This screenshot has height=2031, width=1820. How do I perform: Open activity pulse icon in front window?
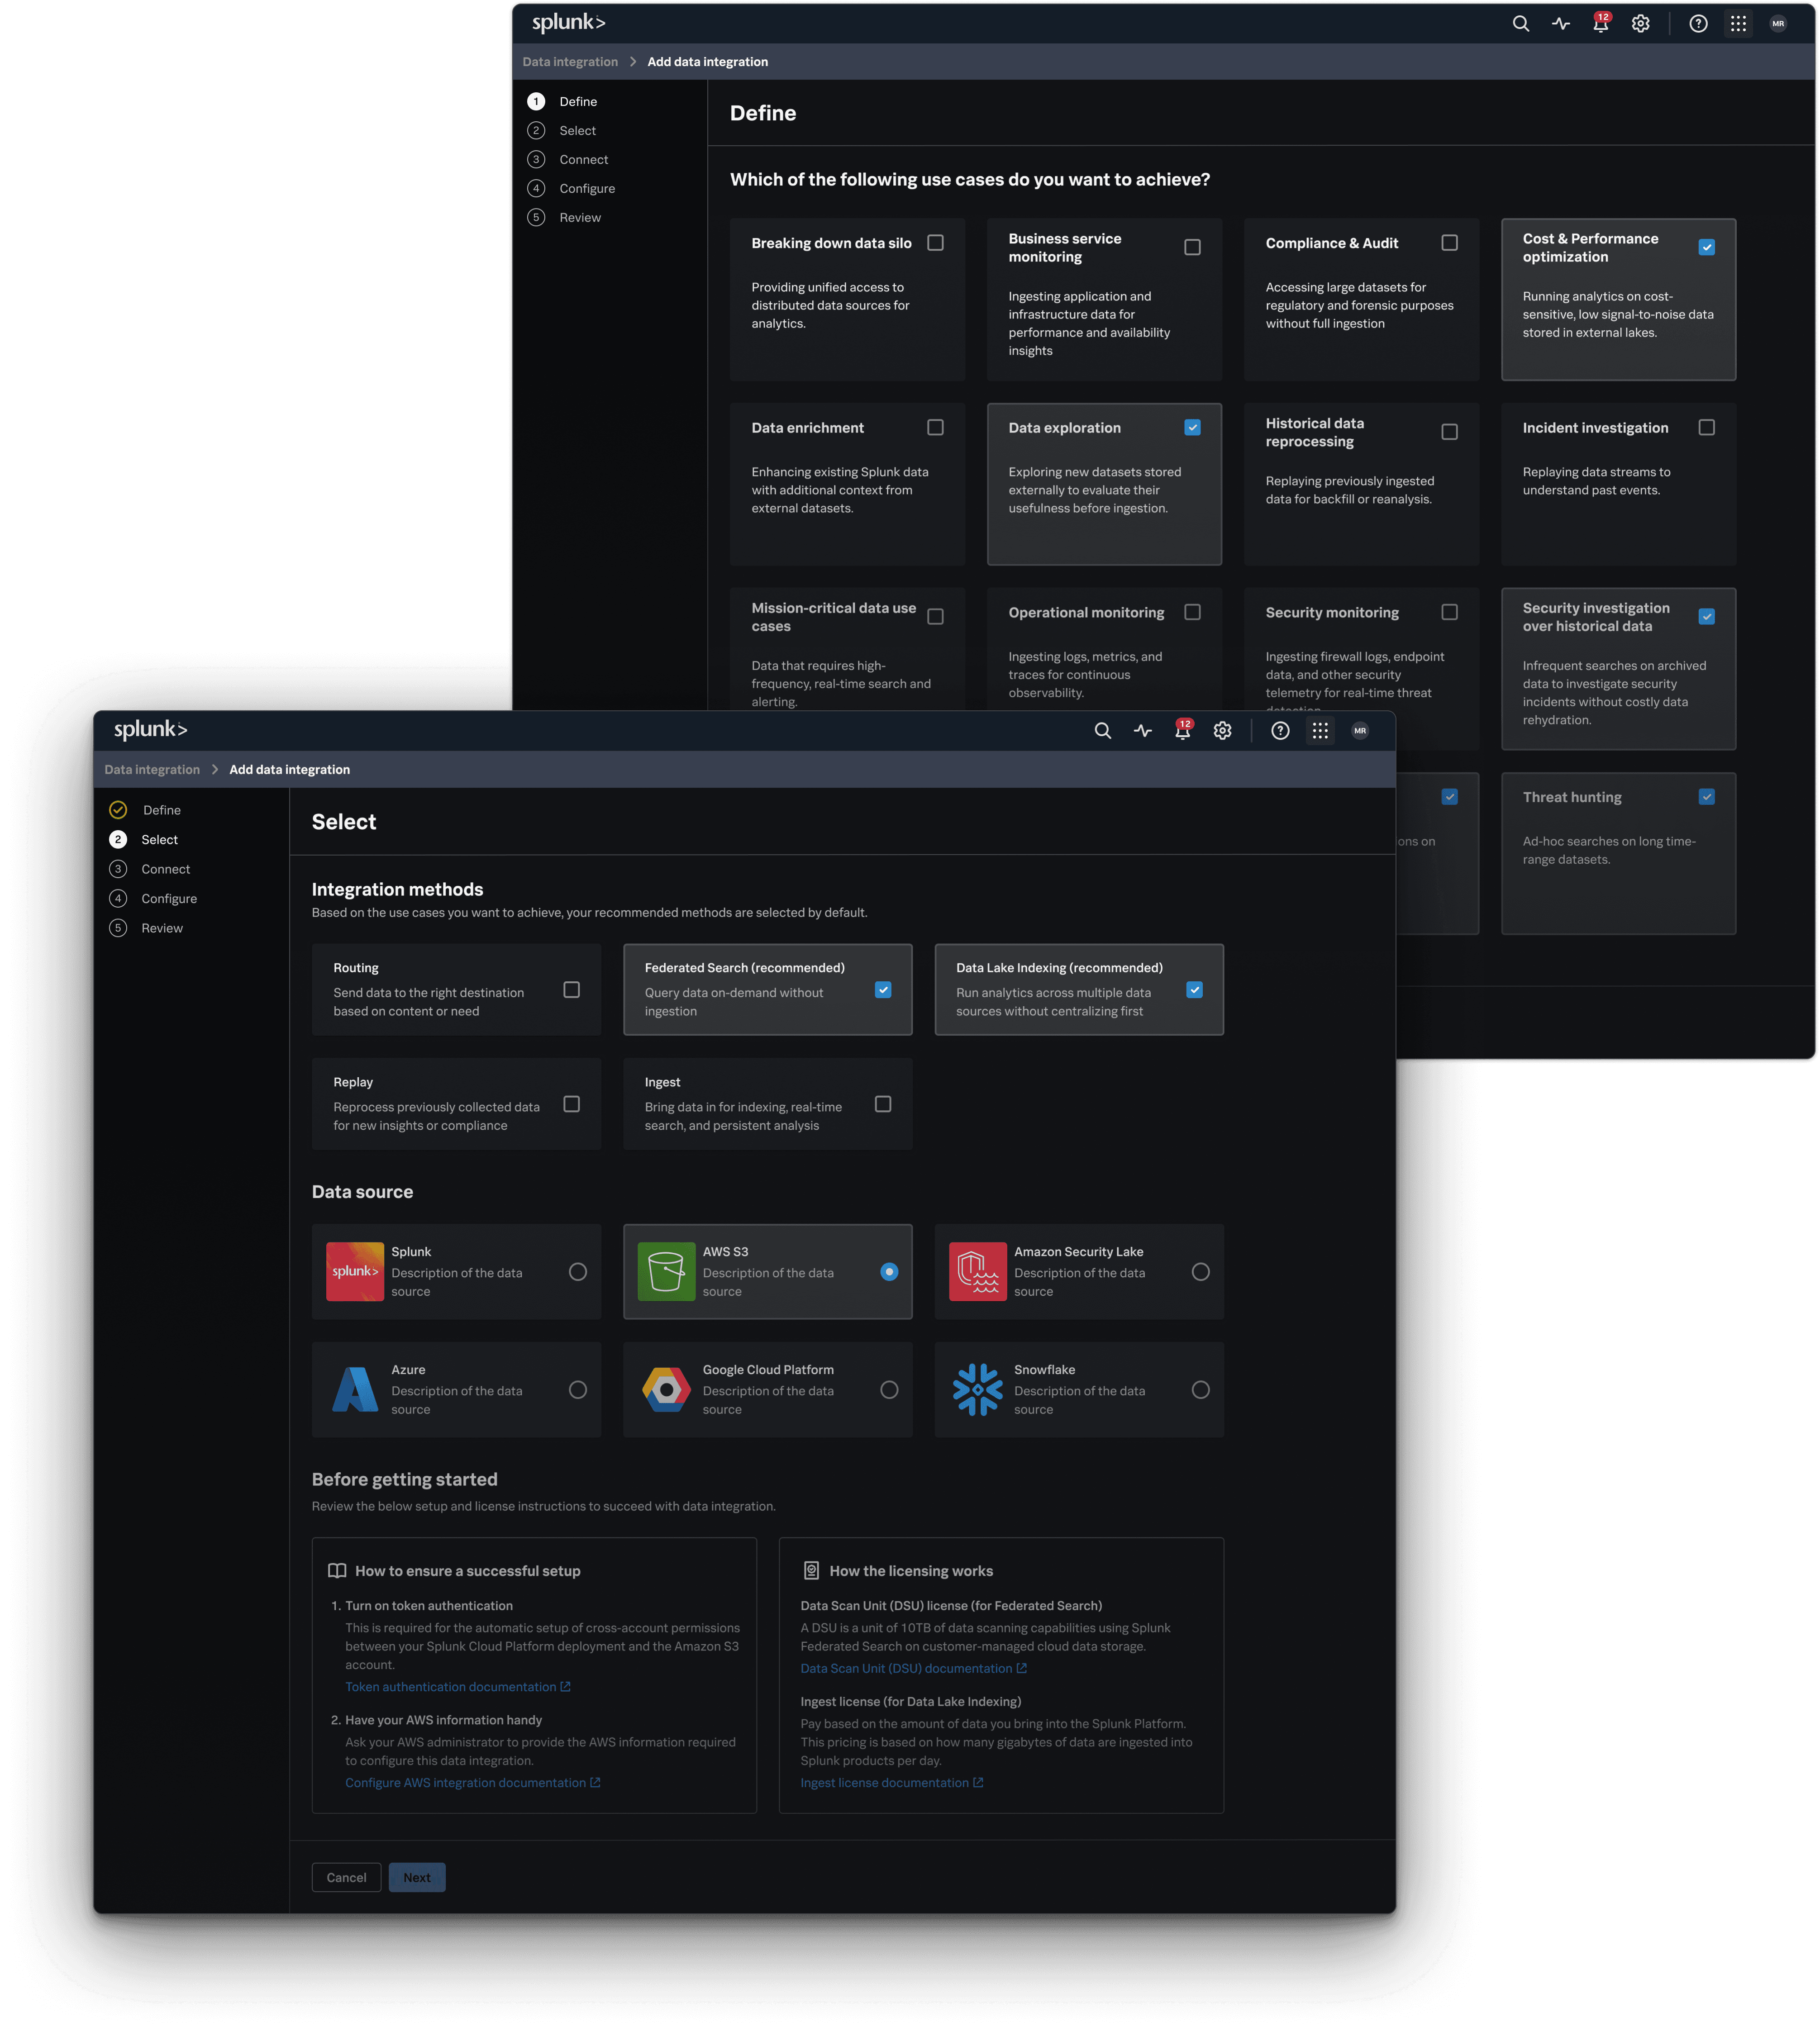pyautogui.click(x=1143, y=731)
